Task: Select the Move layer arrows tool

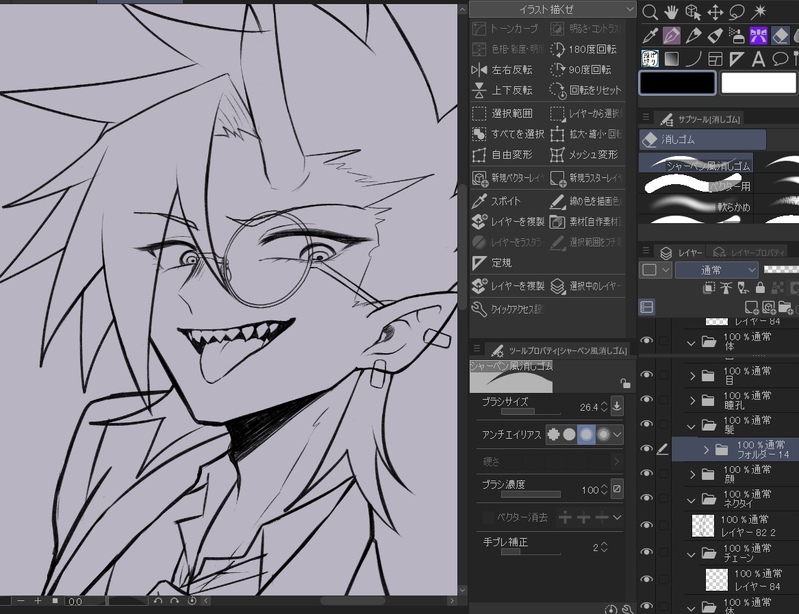Action: 715,12
